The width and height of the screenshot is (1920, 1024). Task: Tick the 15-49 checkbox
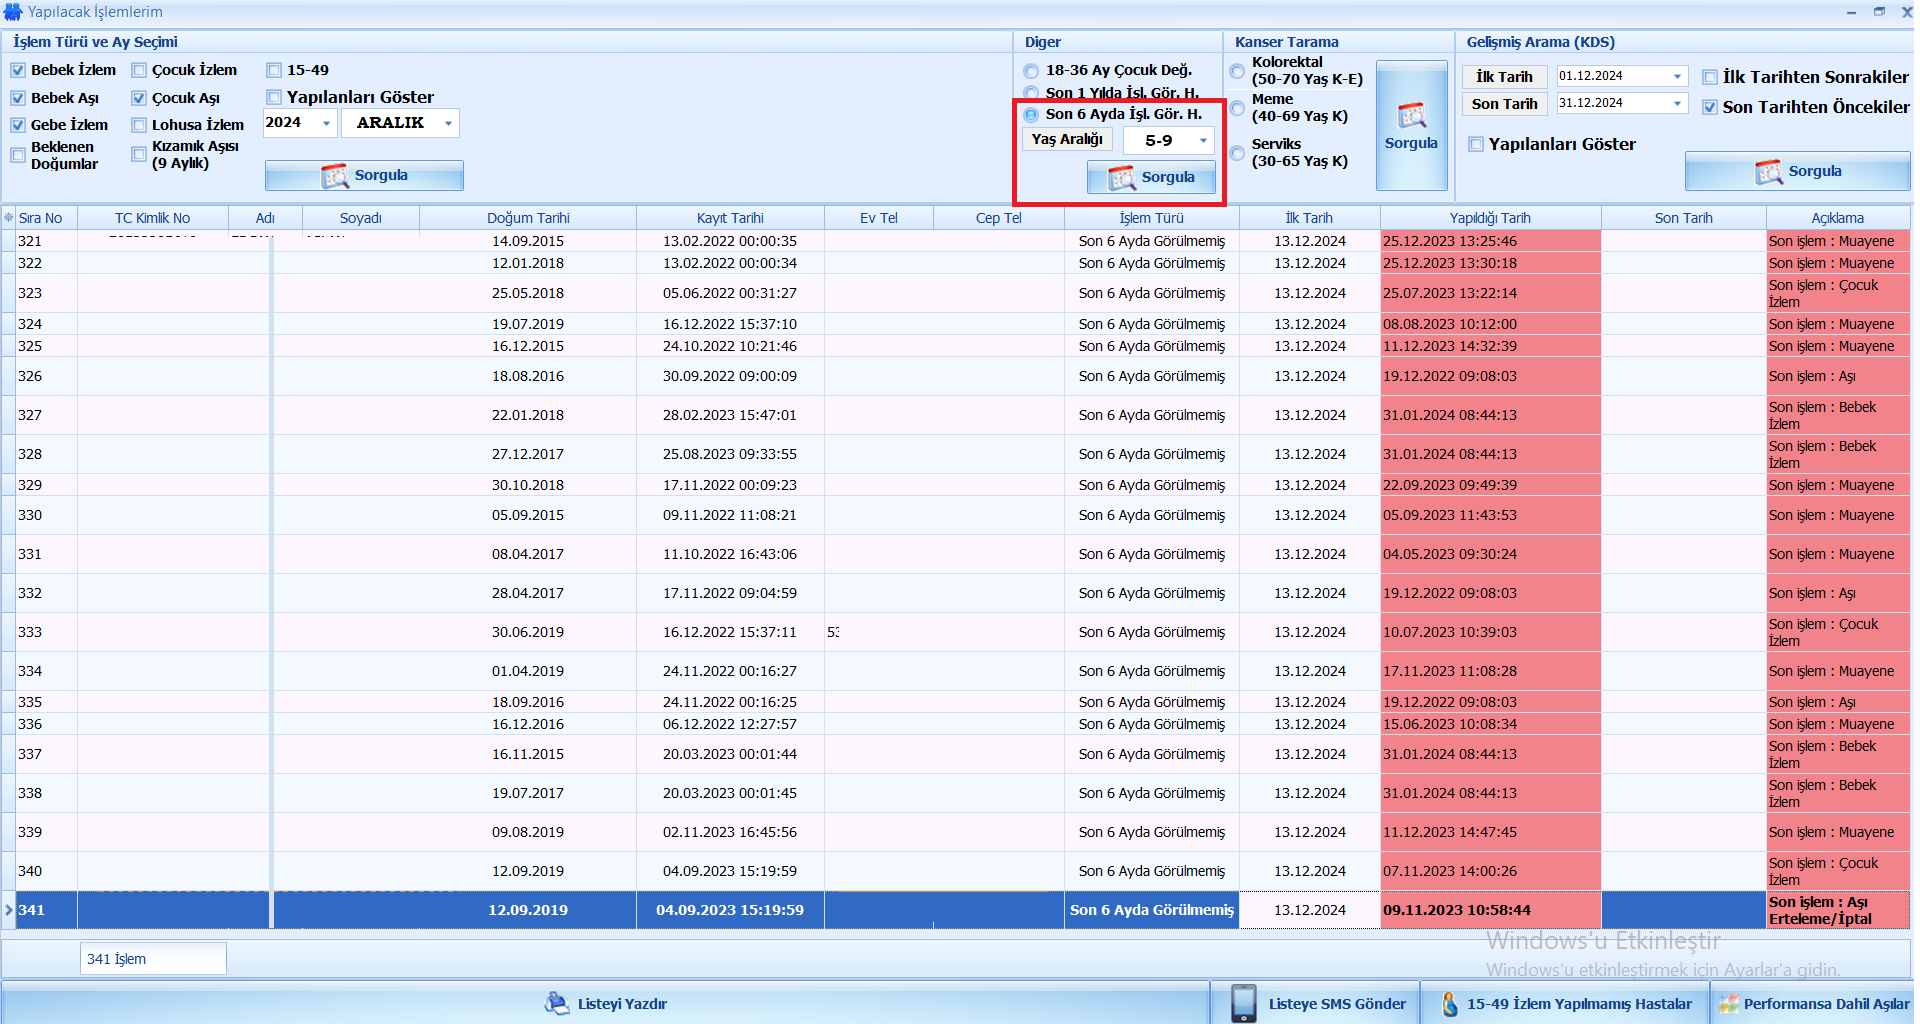click(x=274, y=70)
